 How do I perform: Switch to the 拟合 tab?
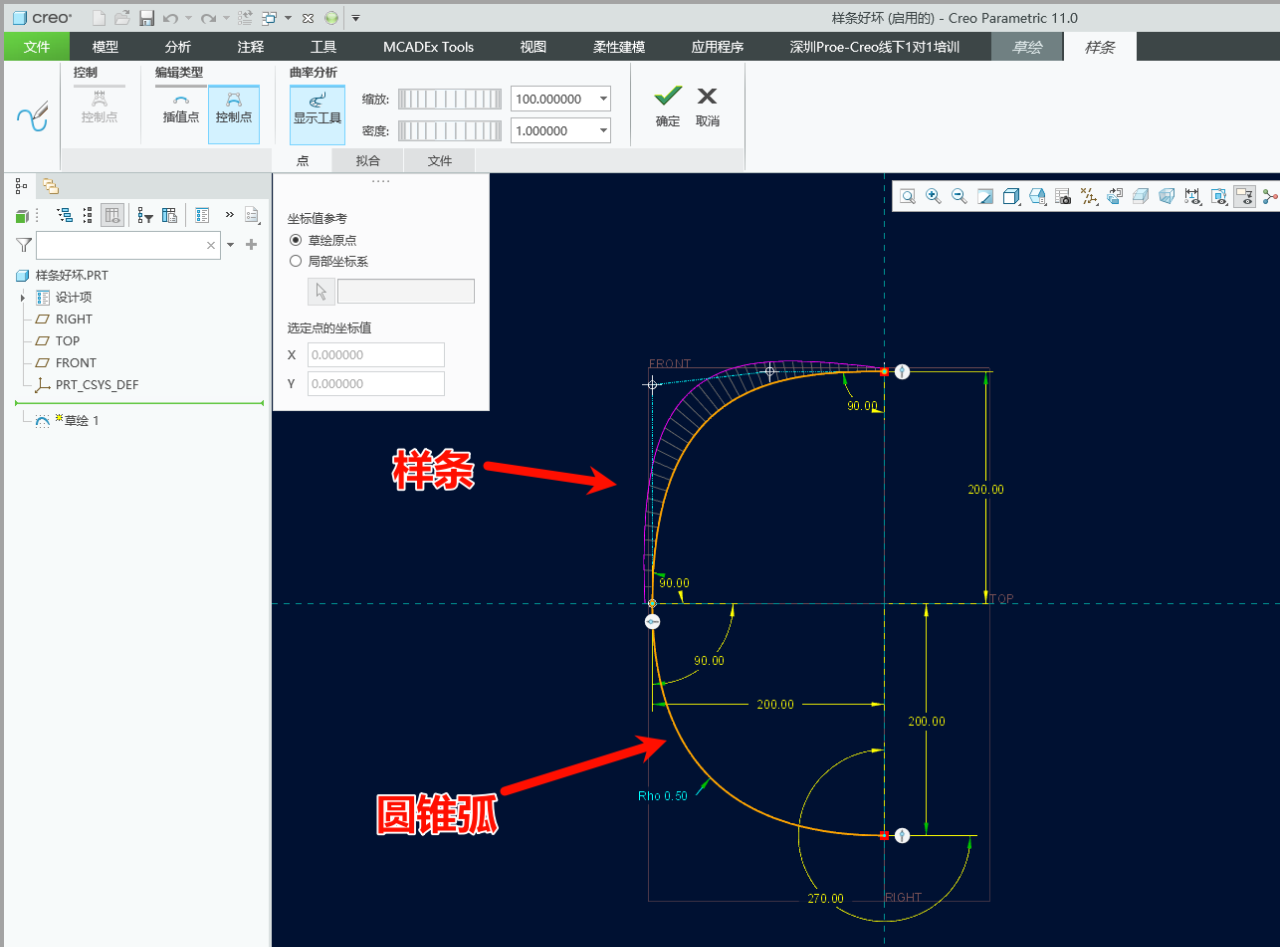[368, 160]
